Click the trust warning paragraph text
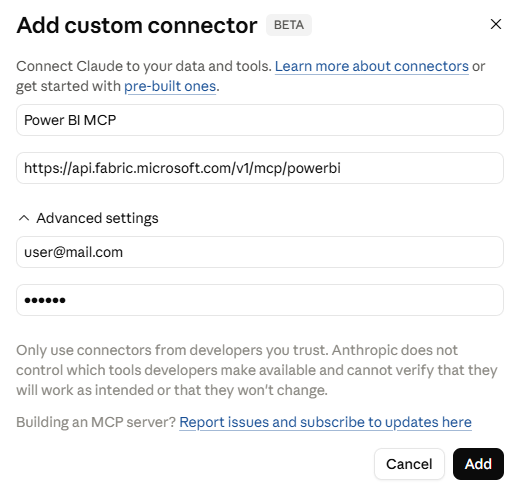This screenshot has height=495, width=521. (x=257, y=370)
